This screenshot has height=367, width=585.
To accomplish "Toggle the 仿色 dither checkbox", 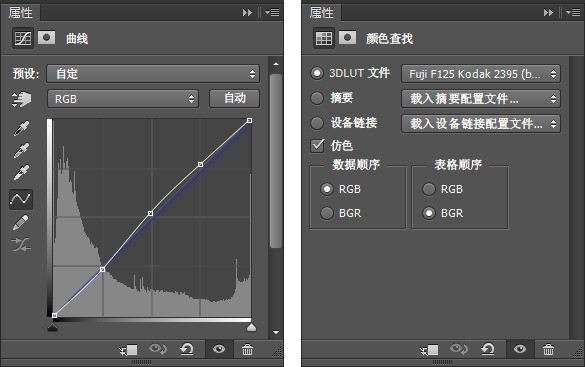I will click(317, 145).
